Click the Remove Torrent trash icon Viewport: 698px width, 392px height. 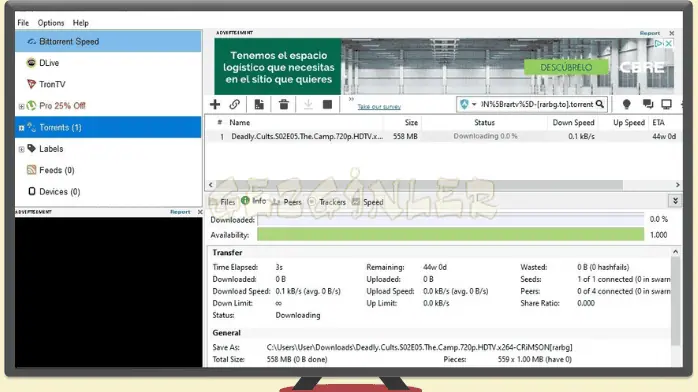(x=284, y=104)
